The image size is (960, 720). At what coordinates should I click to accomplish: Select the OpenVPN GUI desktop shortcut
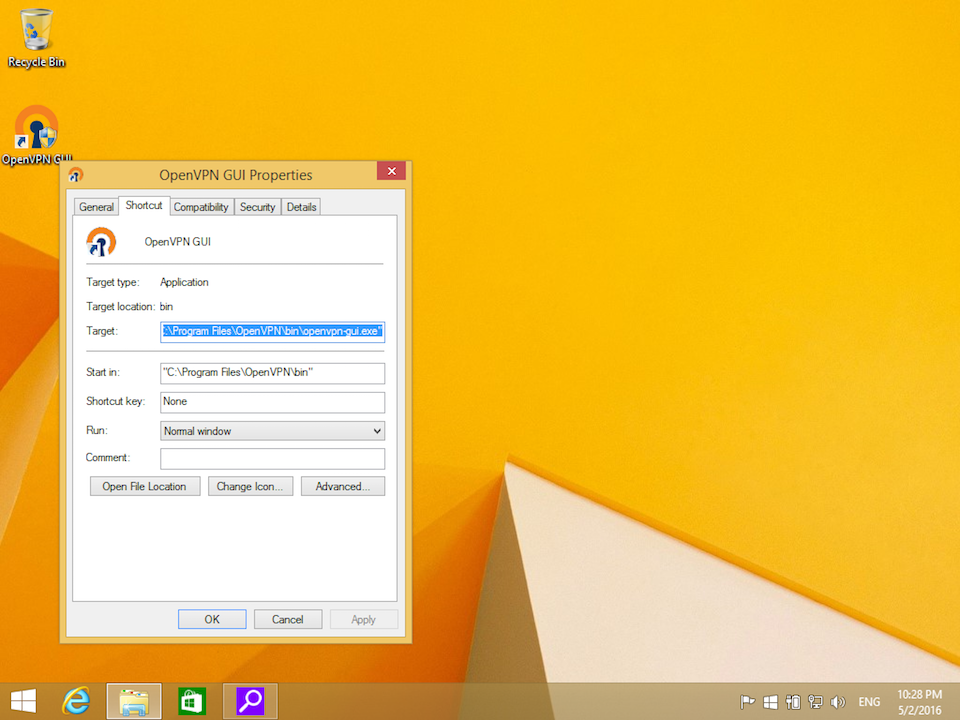click(x=36, y=135)
